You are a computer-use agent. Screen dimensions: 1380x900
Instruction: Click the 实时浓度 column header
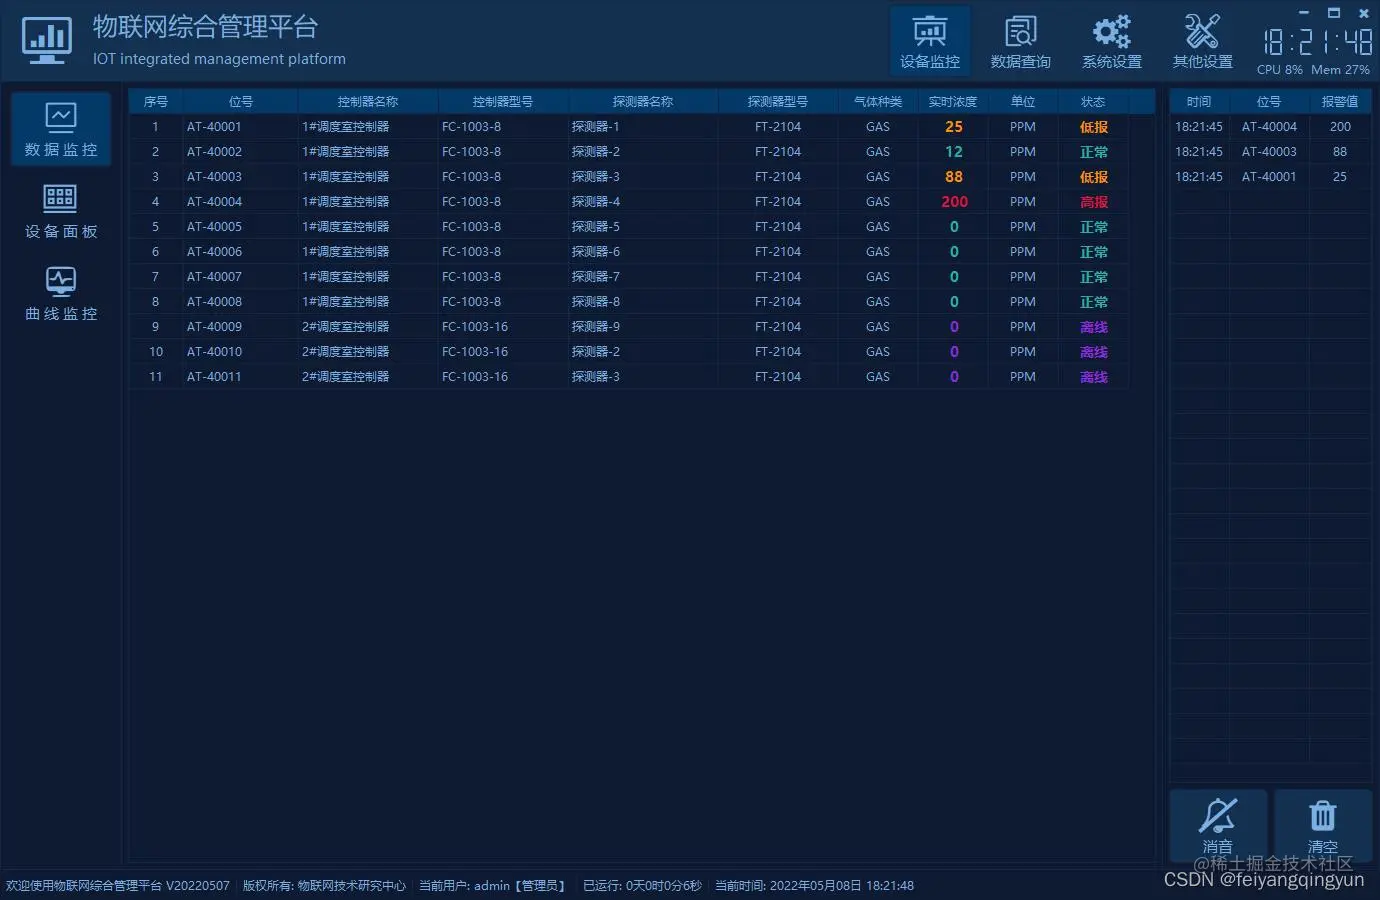click(x=953, y=102)
